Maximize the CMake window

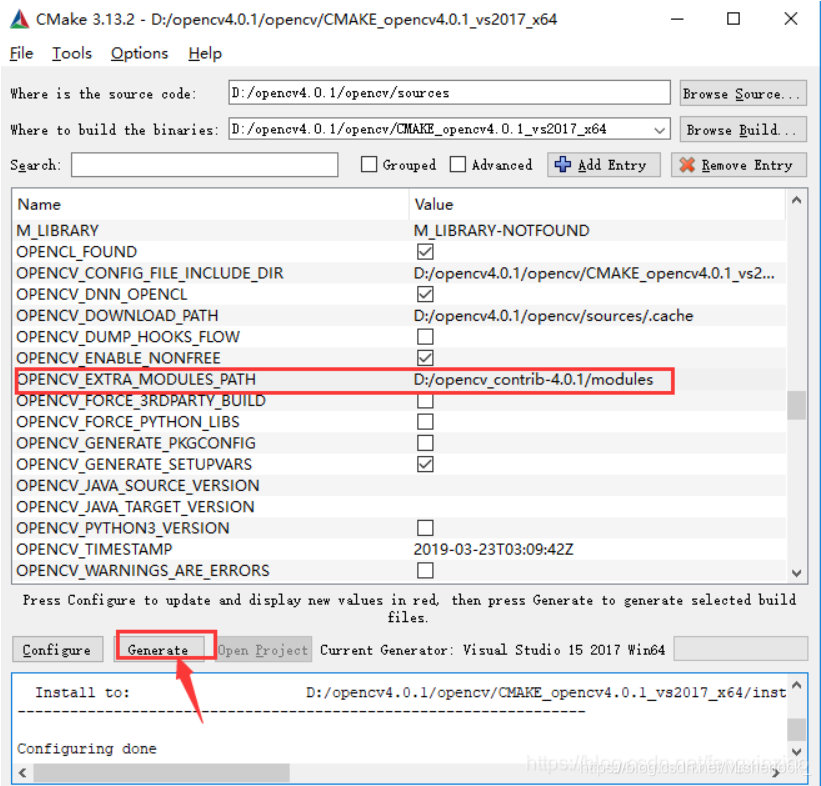click(x=734, y=19)
